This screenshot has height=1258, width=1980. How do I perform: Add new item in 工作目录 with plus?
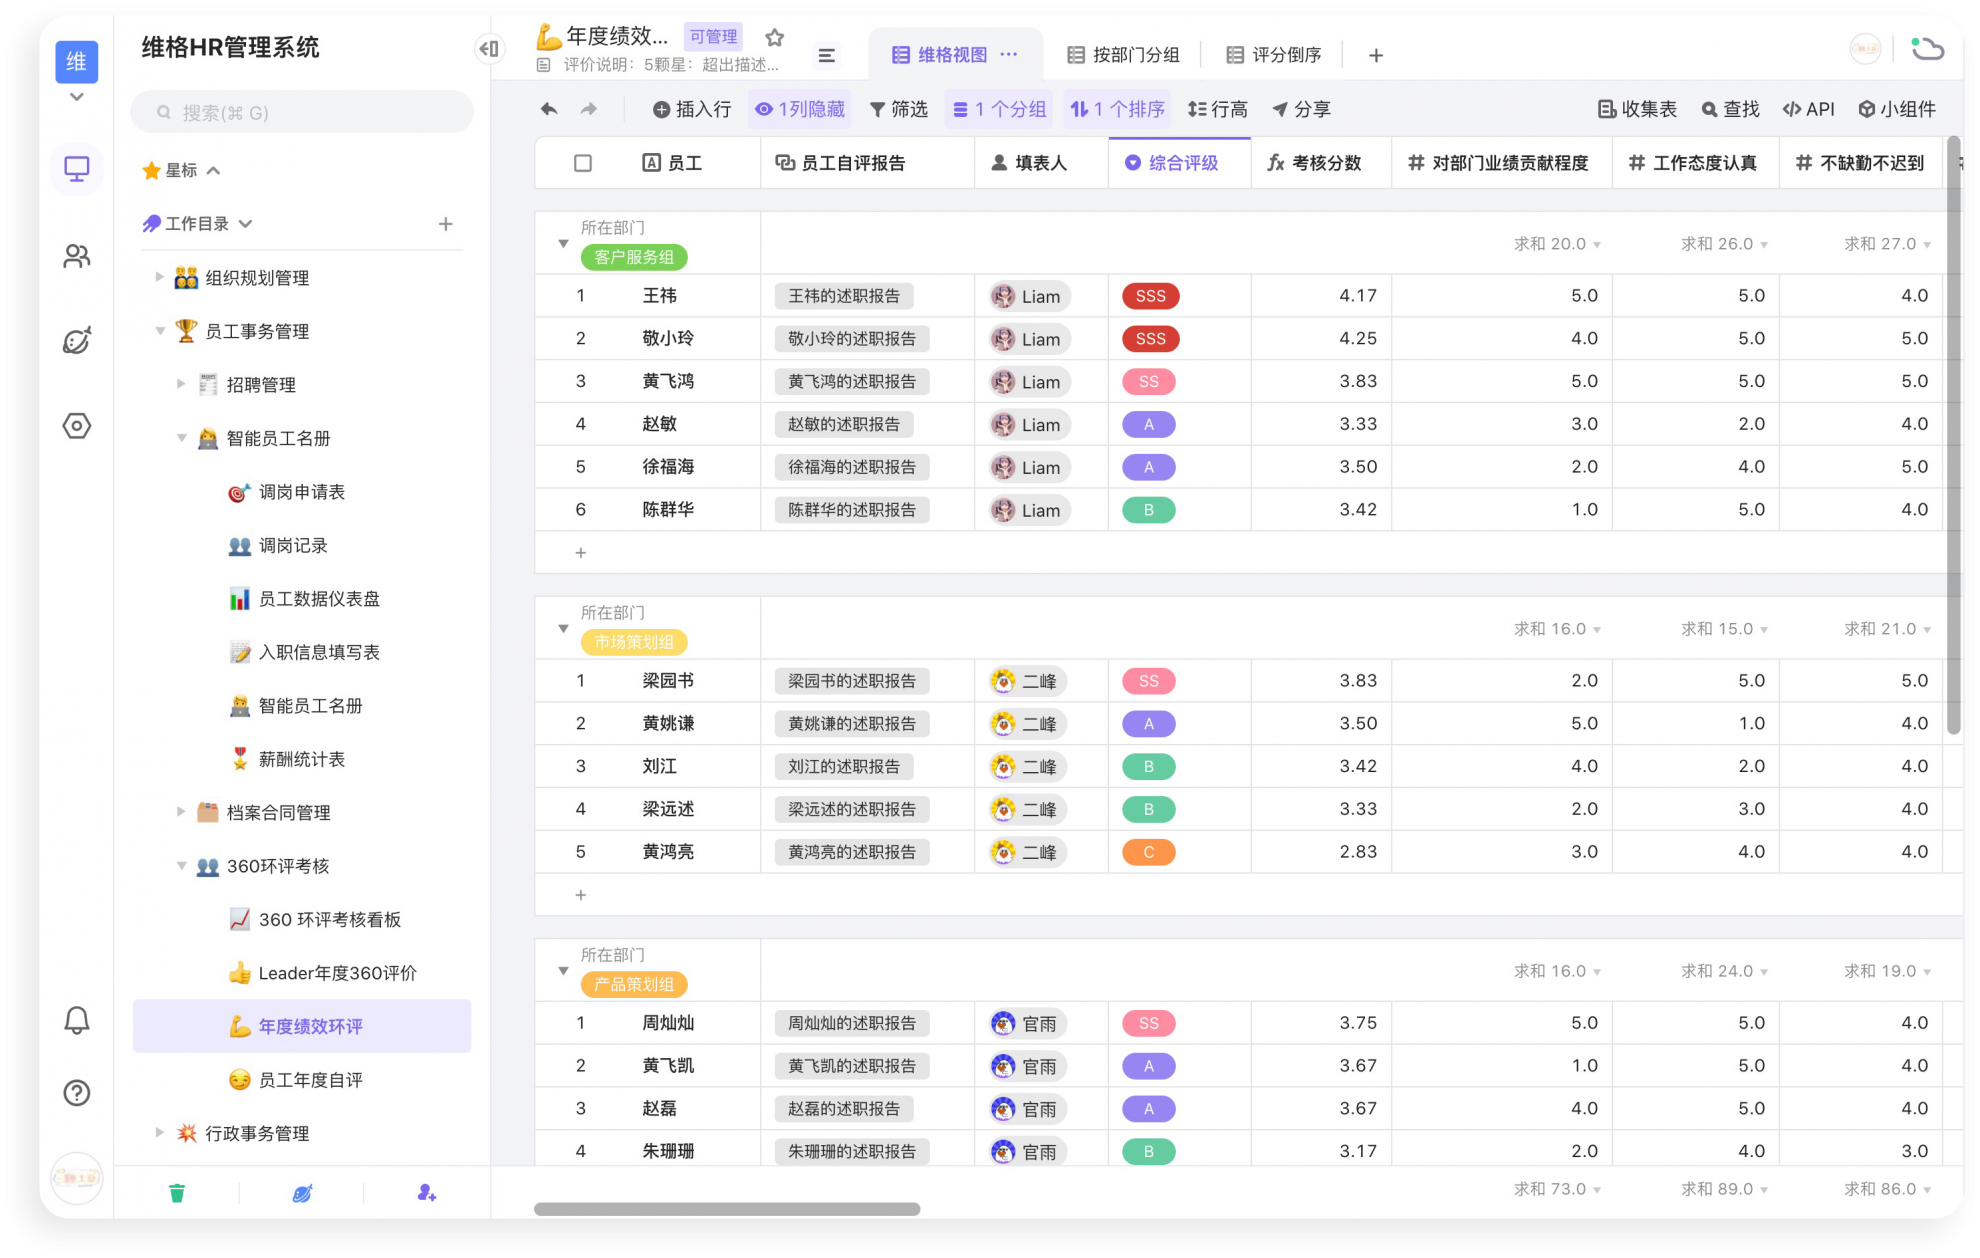tap(446, 224)
